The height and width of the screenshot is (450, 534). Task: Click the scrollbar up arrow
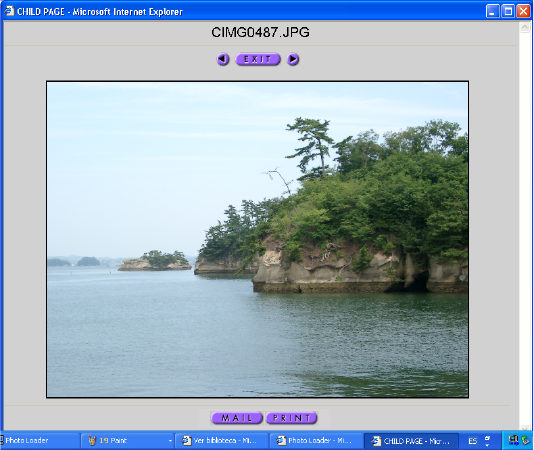click(x=524, y=27)
